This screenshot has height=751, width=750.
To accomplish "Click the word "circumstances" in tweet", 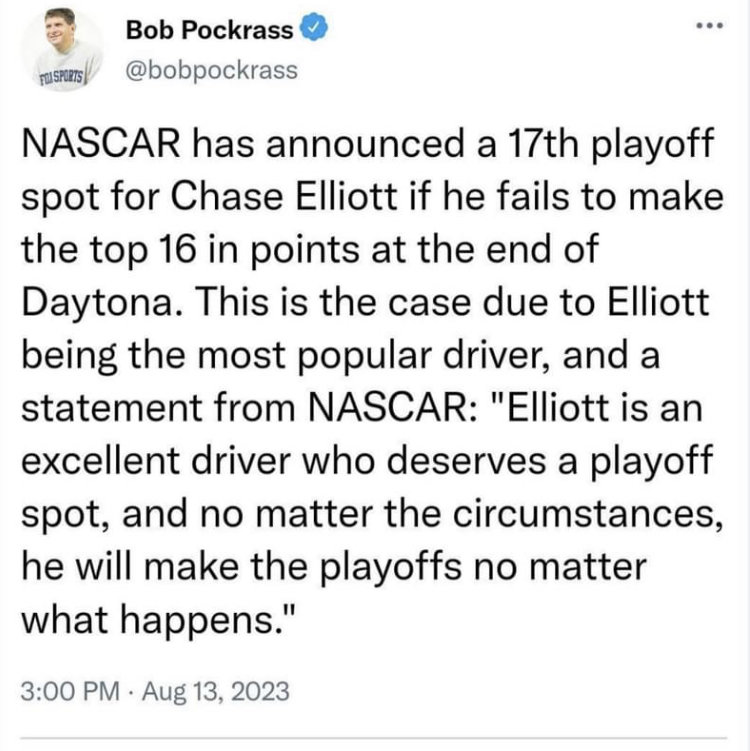I will 588,515.
